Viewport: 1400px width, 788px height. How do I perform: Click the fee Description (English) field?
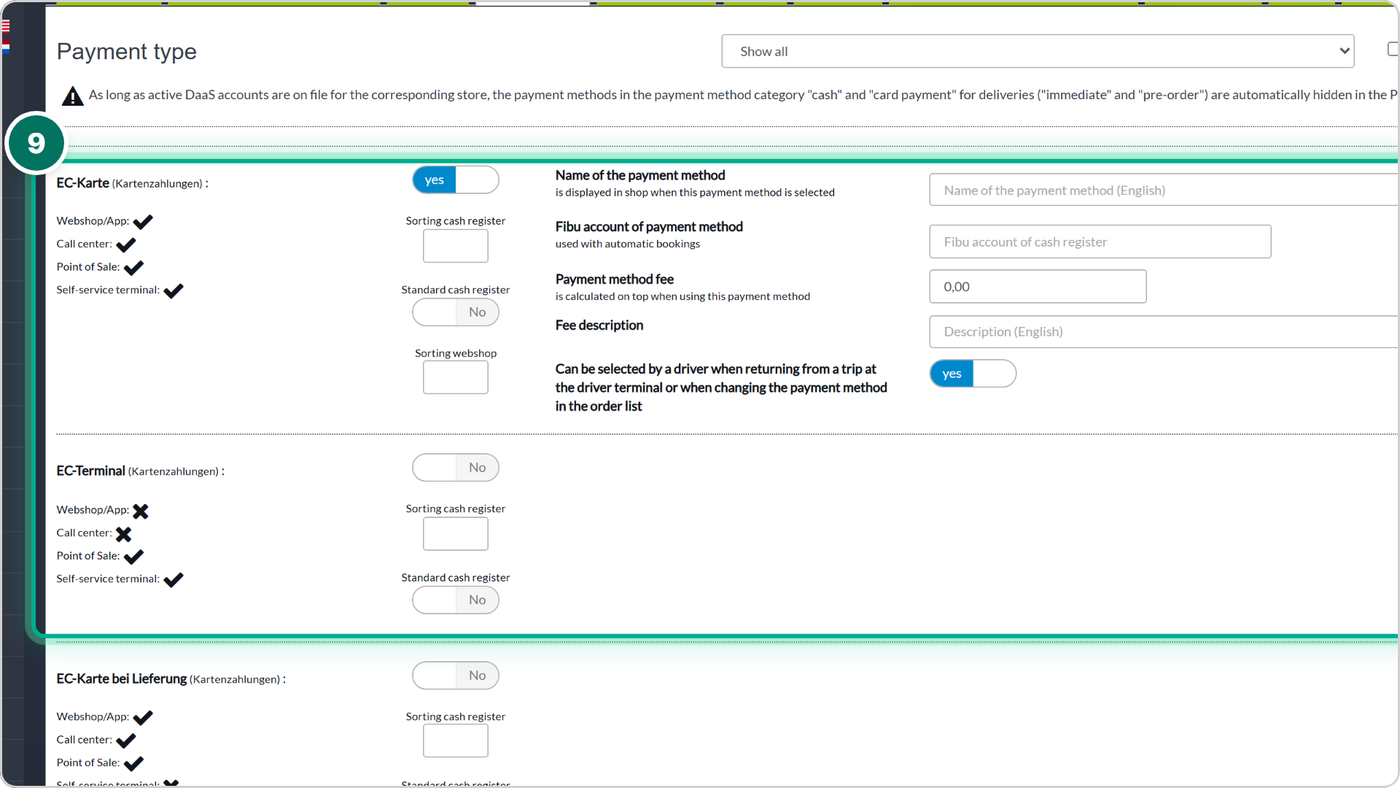[x=1164, y=331]
